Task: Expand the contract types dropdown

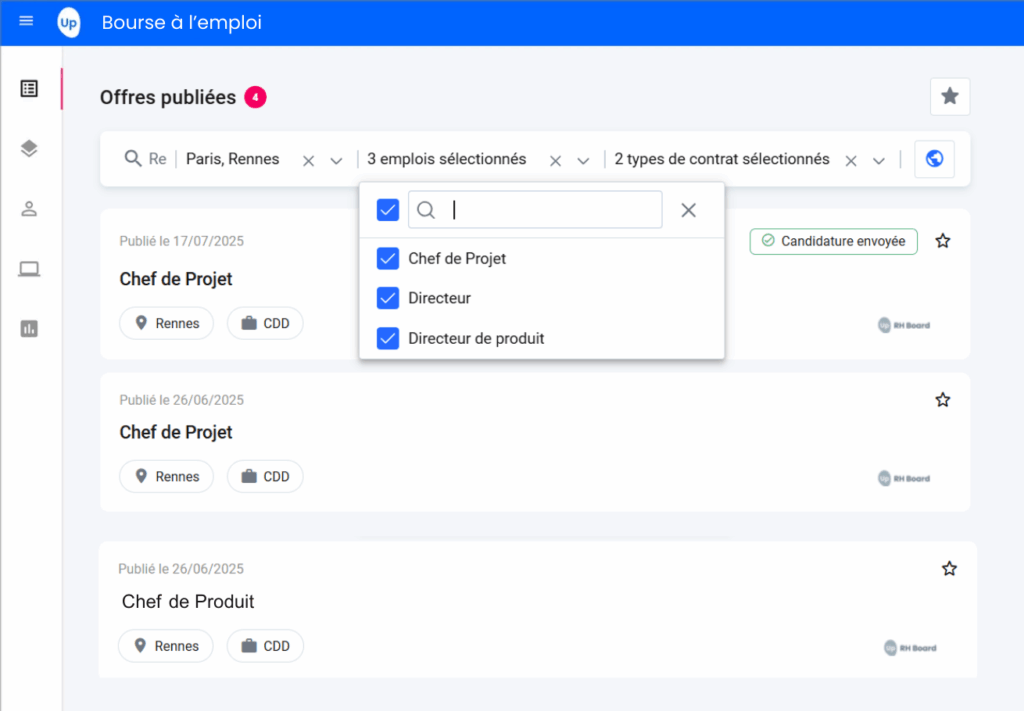Action: 879,161
